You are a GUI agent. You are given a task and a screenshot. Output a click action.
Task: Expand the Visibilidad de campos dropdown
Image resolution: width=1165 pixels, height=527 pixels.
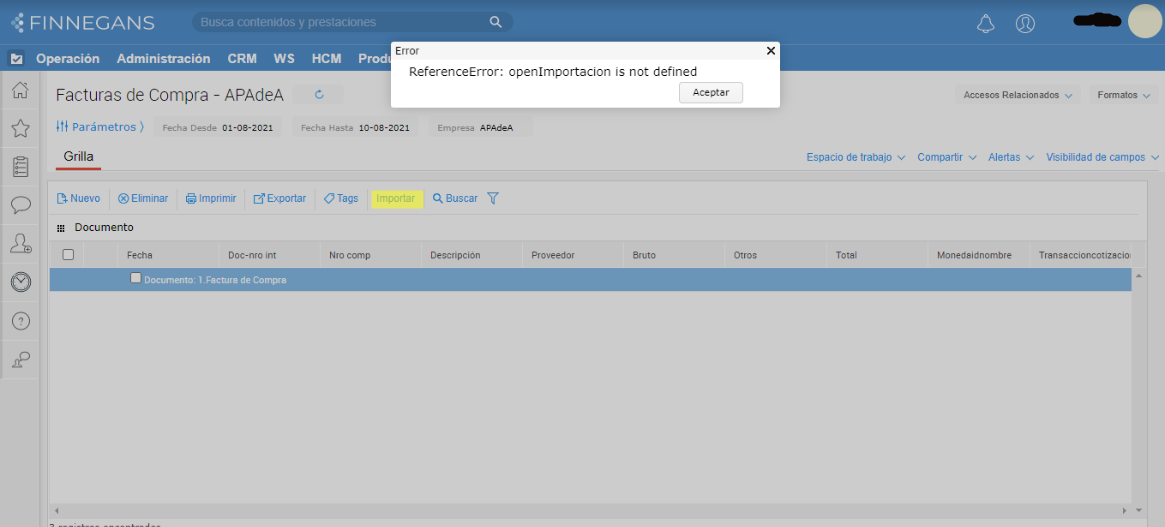point(1102,158)
